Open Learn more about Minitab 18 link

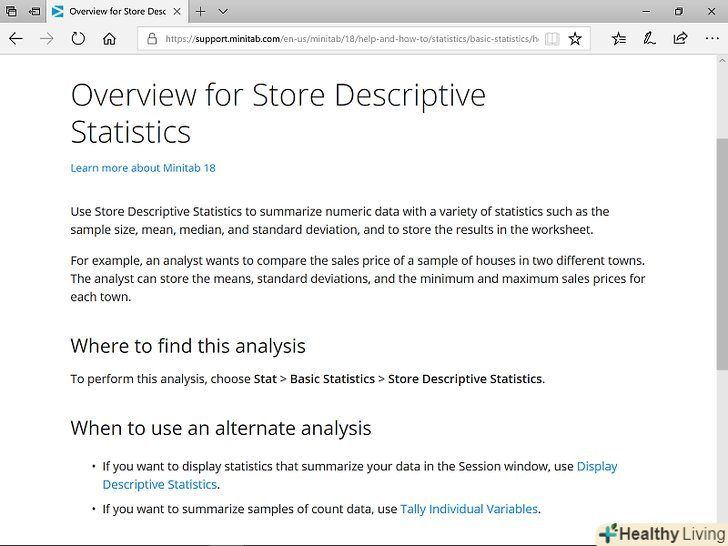[143, 168]
